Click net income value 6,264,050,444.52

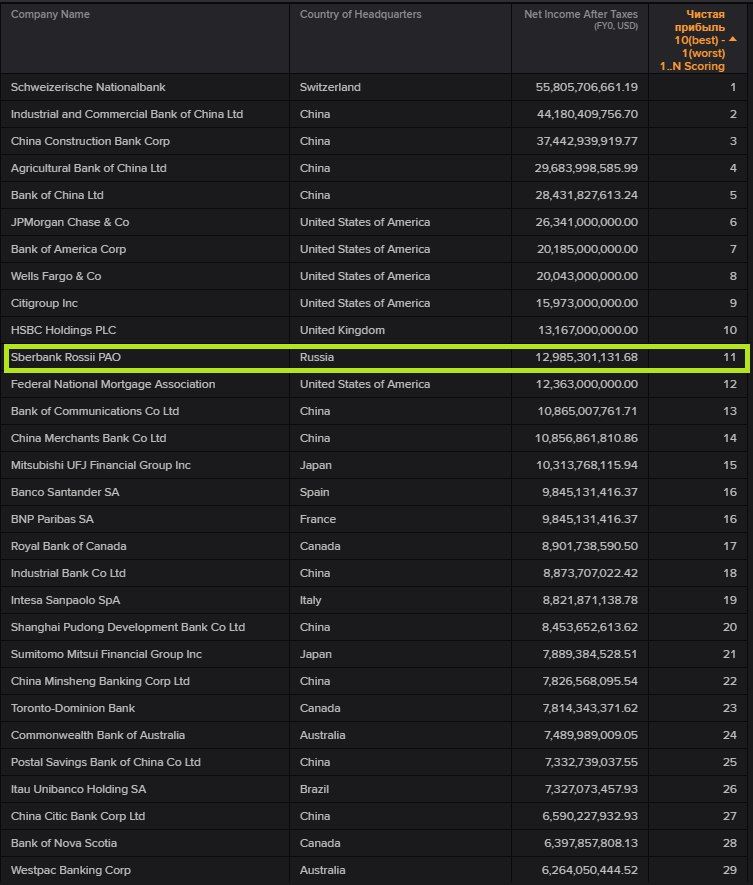590,870
